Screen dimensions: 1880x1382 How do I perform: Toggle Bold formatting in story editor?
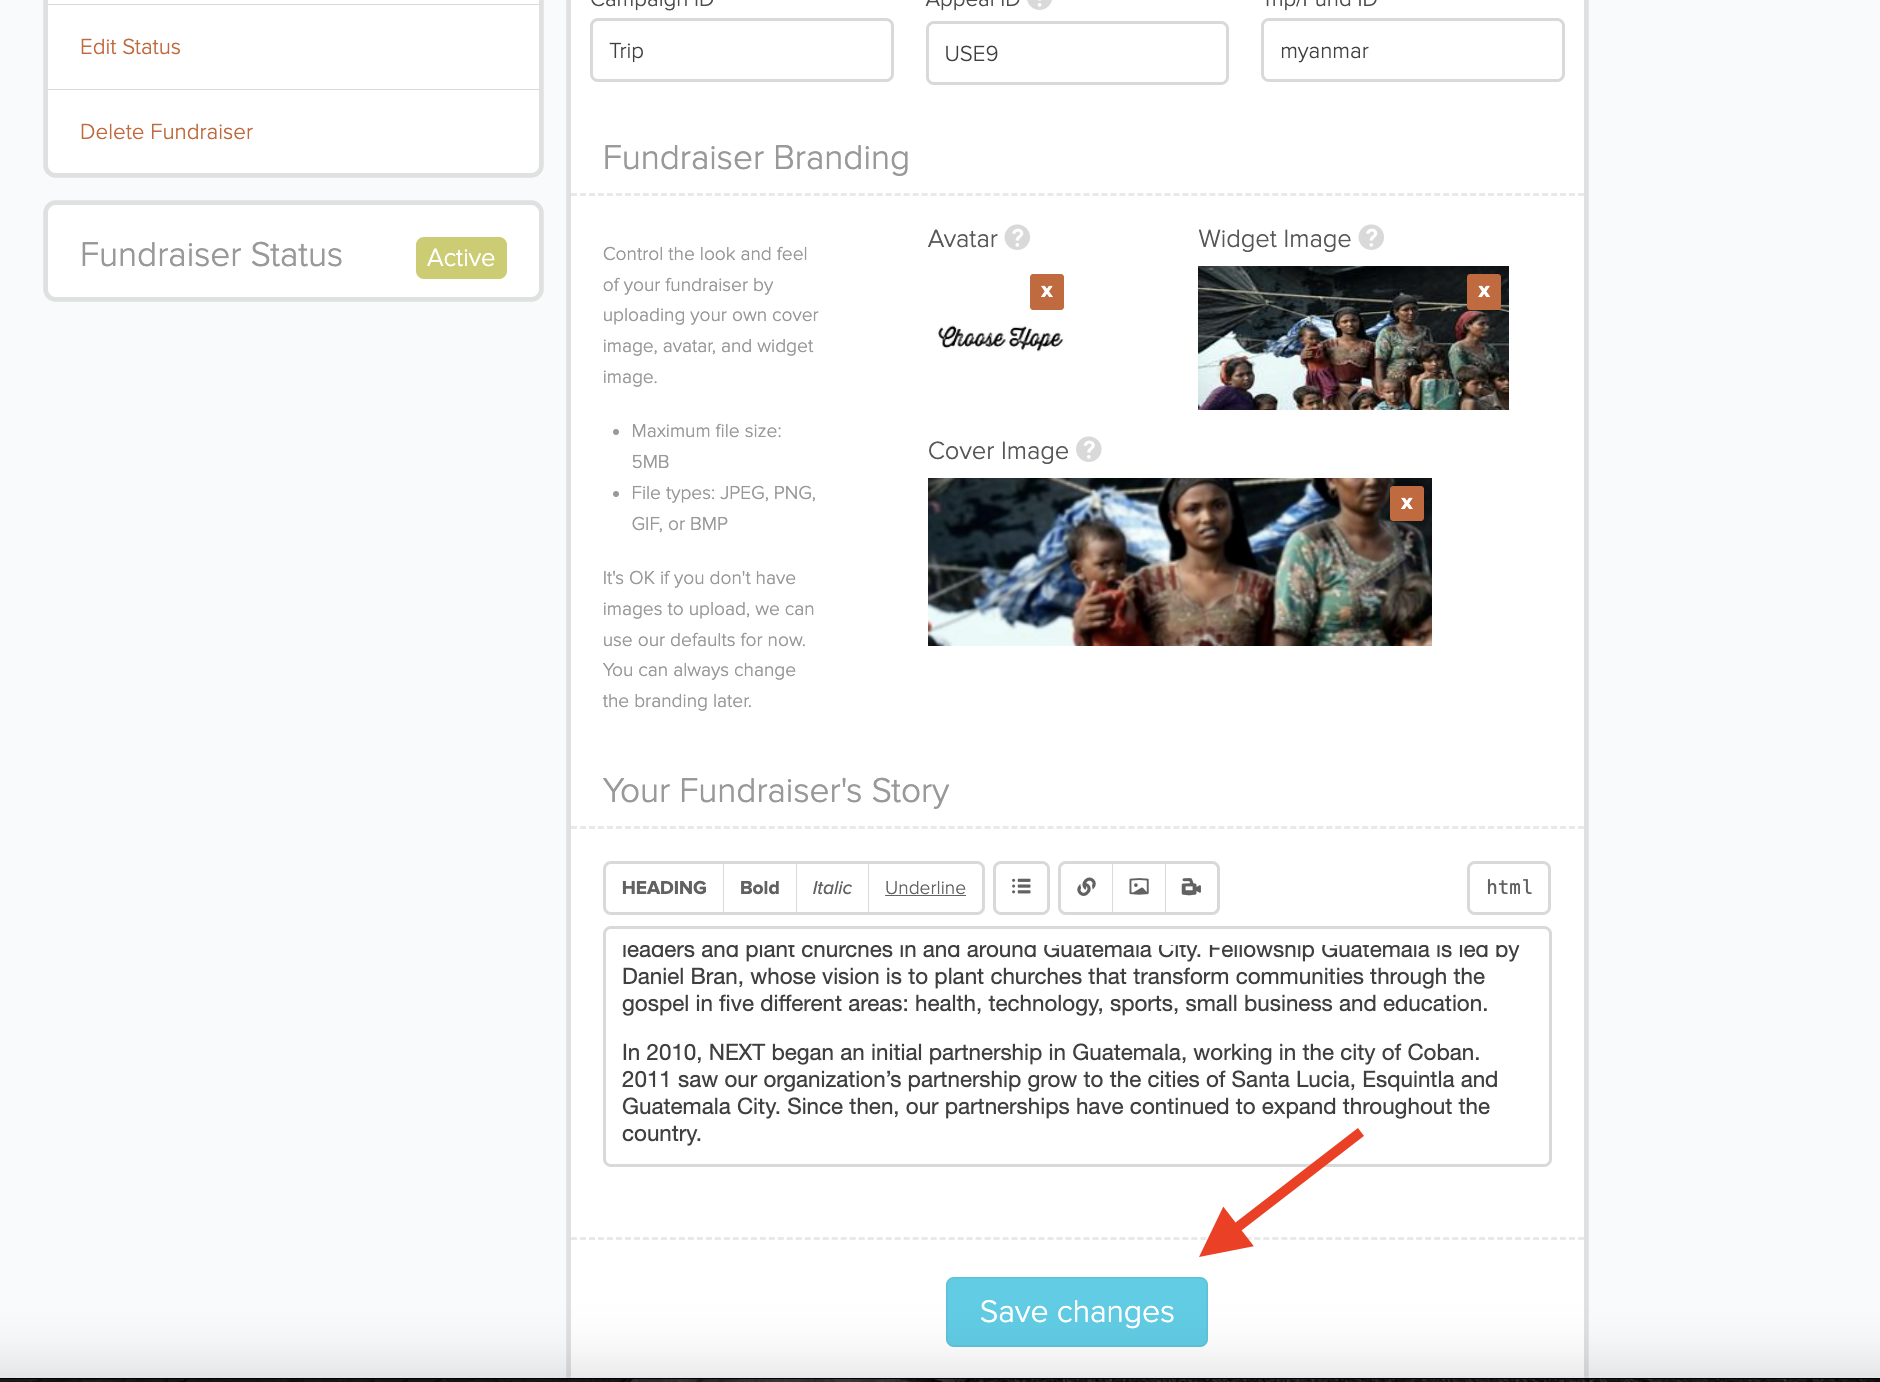pos(760,888)
